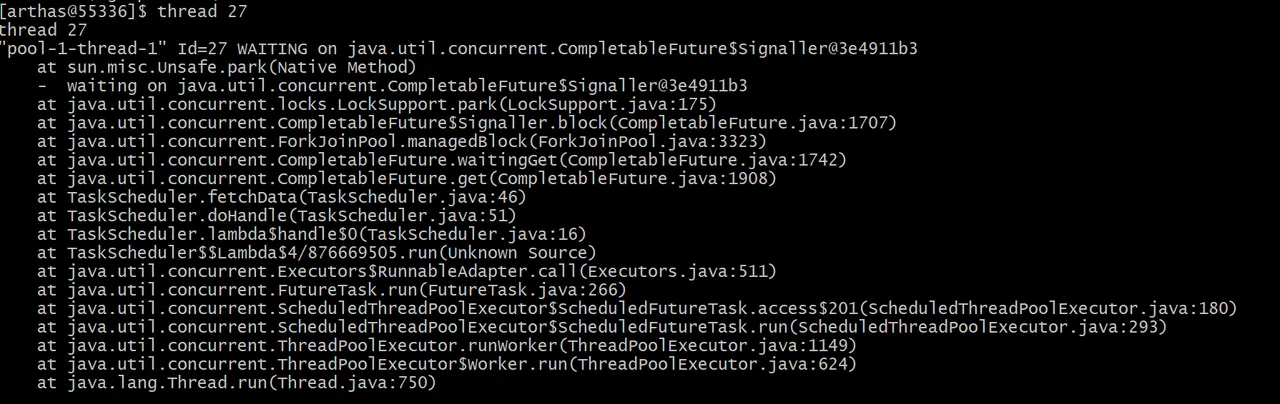Click the TaskScheduler.doHandle frame line
Image resolution: width=1280 pixels, height=404 pixels.
[x=277, y=215]
